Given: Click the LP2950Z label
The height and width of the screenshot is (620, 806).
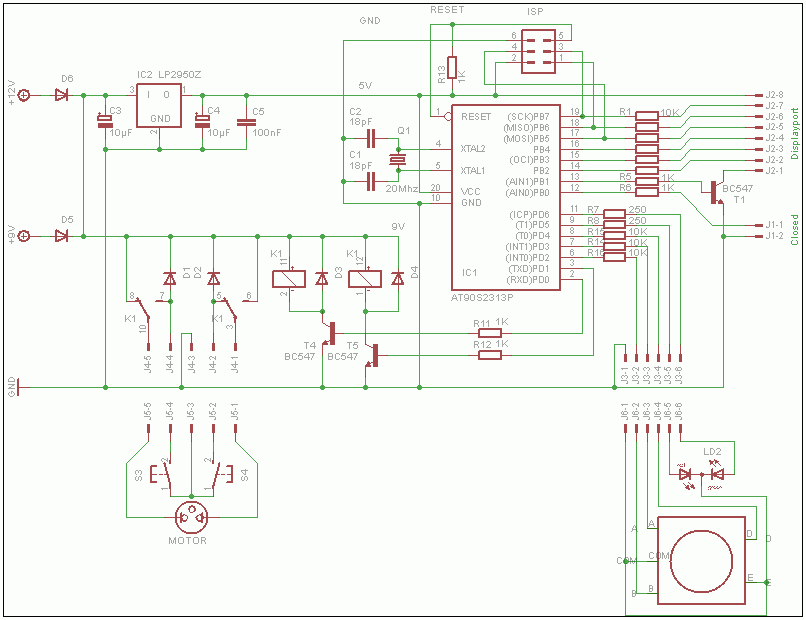Looking at the screenshot, I should pos(179,75).
